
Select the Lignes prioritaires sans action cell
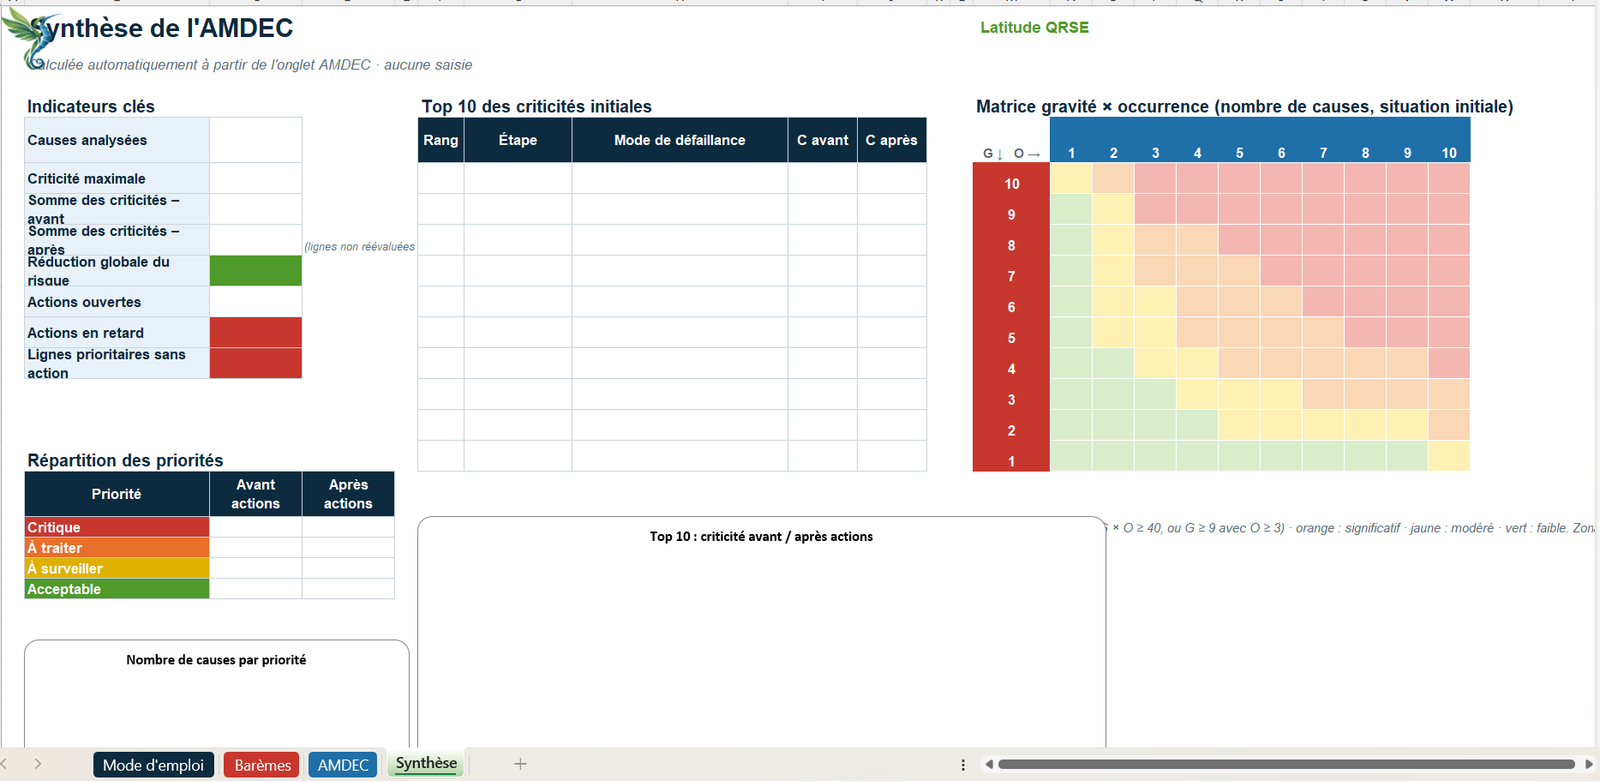pos(117,363)
